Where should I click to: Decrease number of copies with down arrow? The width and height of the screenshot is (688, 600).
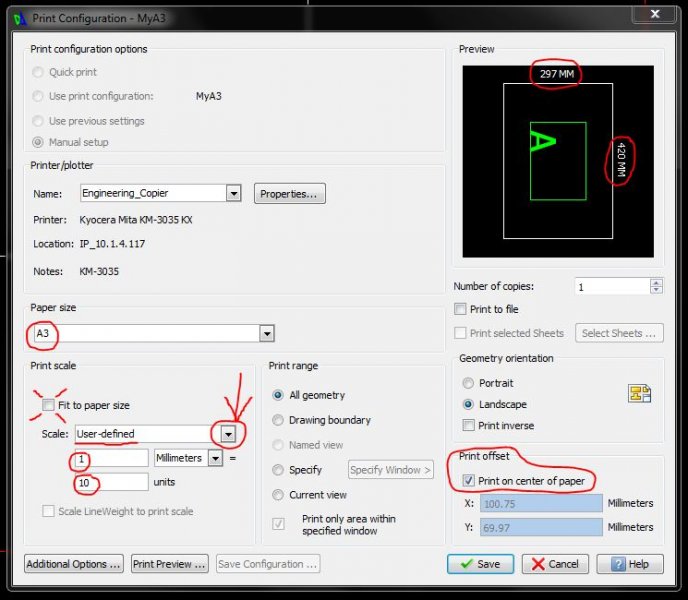click(x=656, y=290)
